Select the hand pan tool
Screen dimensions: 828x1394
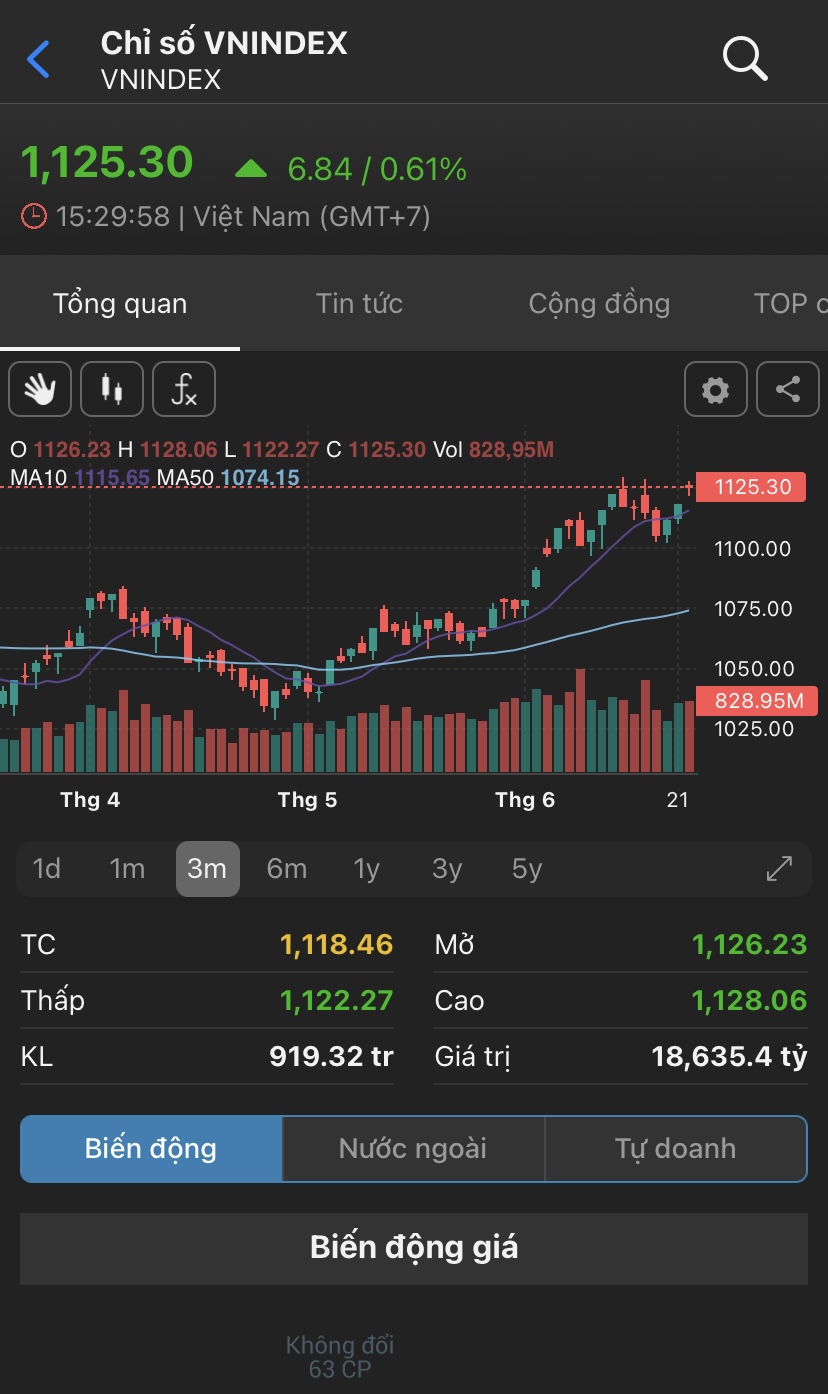[x=40, y=389]
